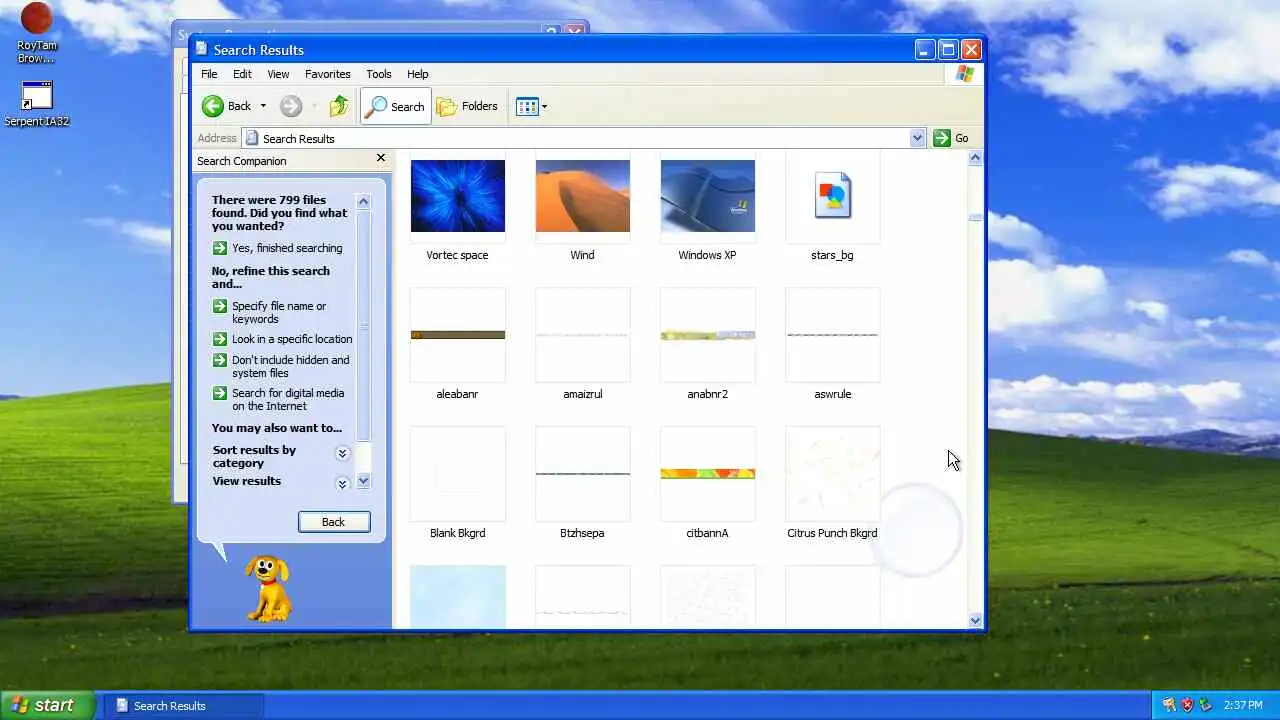Select the citbannA image thumbnail
Screen dimensions: 1280x720
(708, 474)
